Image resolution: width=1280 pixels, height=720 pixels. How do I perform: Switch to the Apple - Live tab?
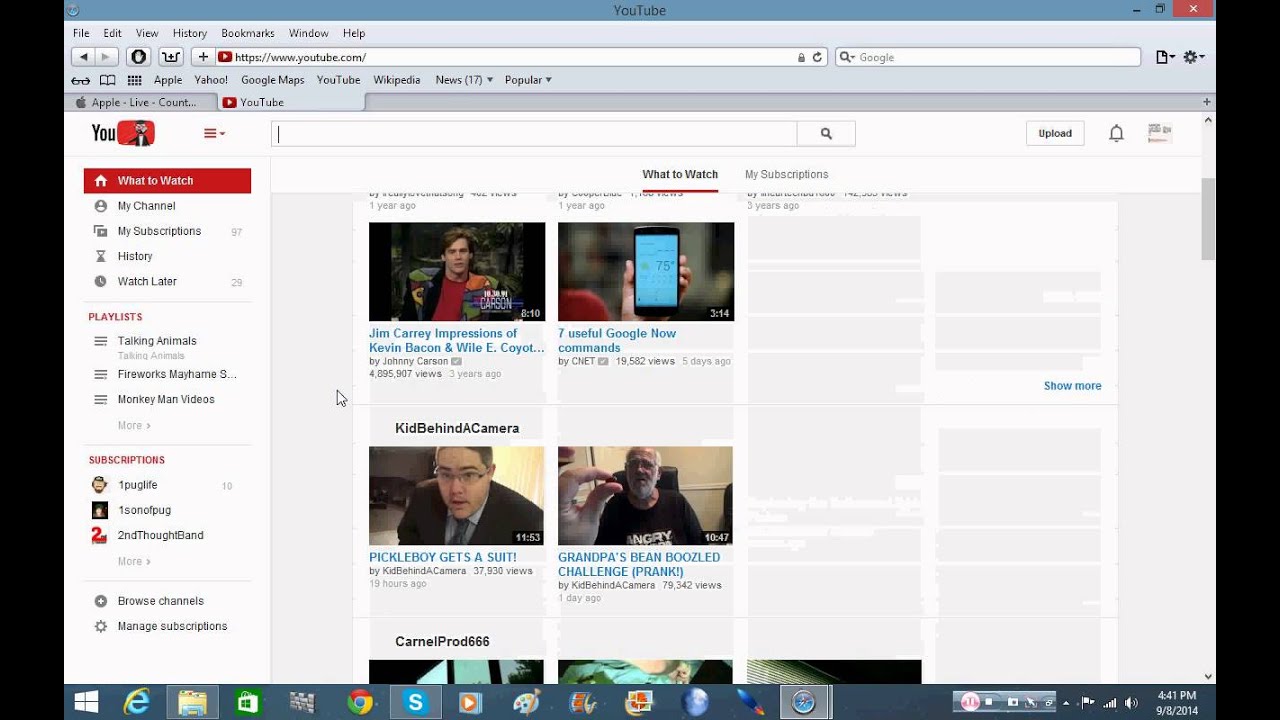(144, 102)
